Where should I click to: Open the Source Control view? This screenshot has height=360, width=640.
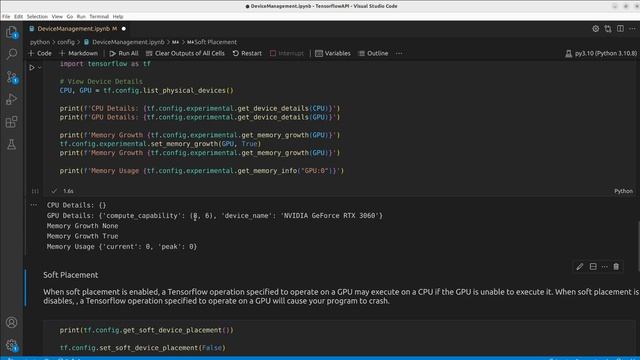pyautogui.click(x=11, y=77)
